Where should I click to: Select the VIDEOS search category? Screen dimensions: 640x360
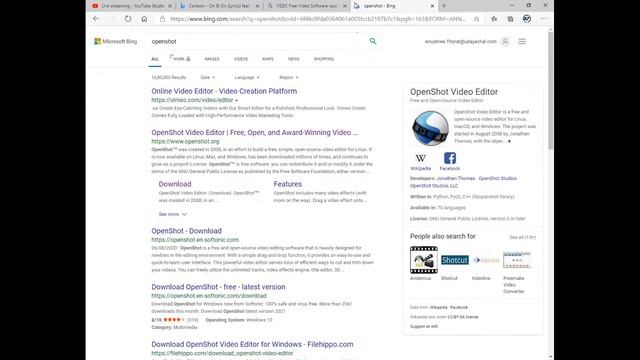241,59
